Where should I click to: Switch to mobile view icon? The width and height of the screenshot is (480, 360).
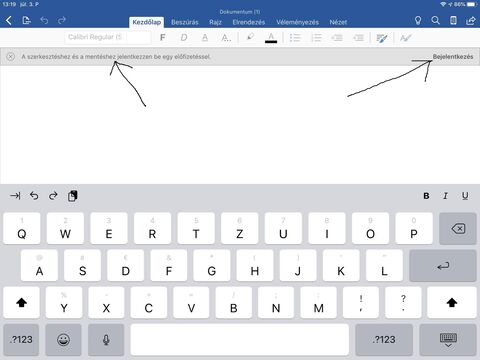tap(453, 21)
